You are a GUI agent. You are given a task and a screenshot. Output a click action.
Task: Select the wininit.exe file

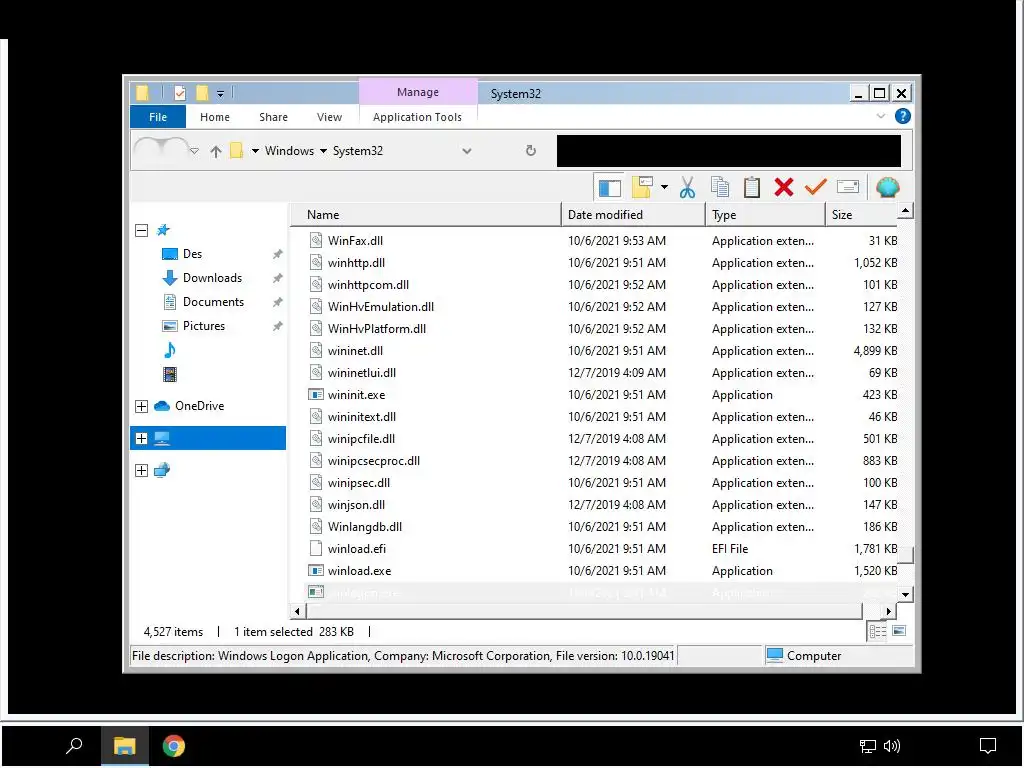point(602,395)
